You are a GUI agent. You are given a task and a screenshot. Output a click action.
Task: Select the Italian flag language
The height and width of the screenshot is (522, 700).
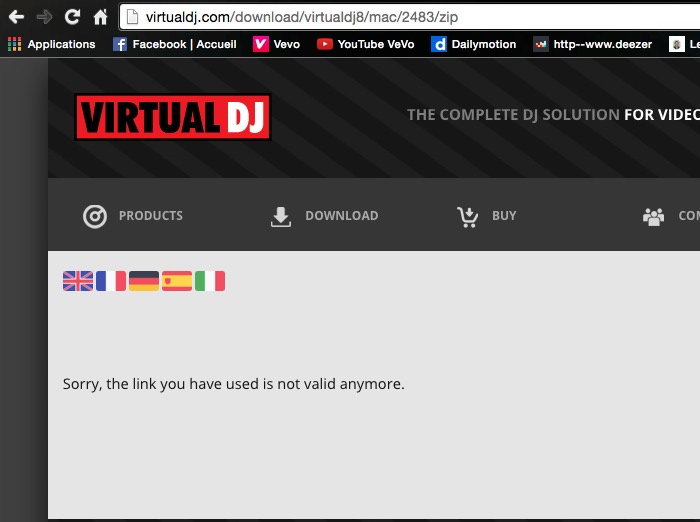pos(210,281)
